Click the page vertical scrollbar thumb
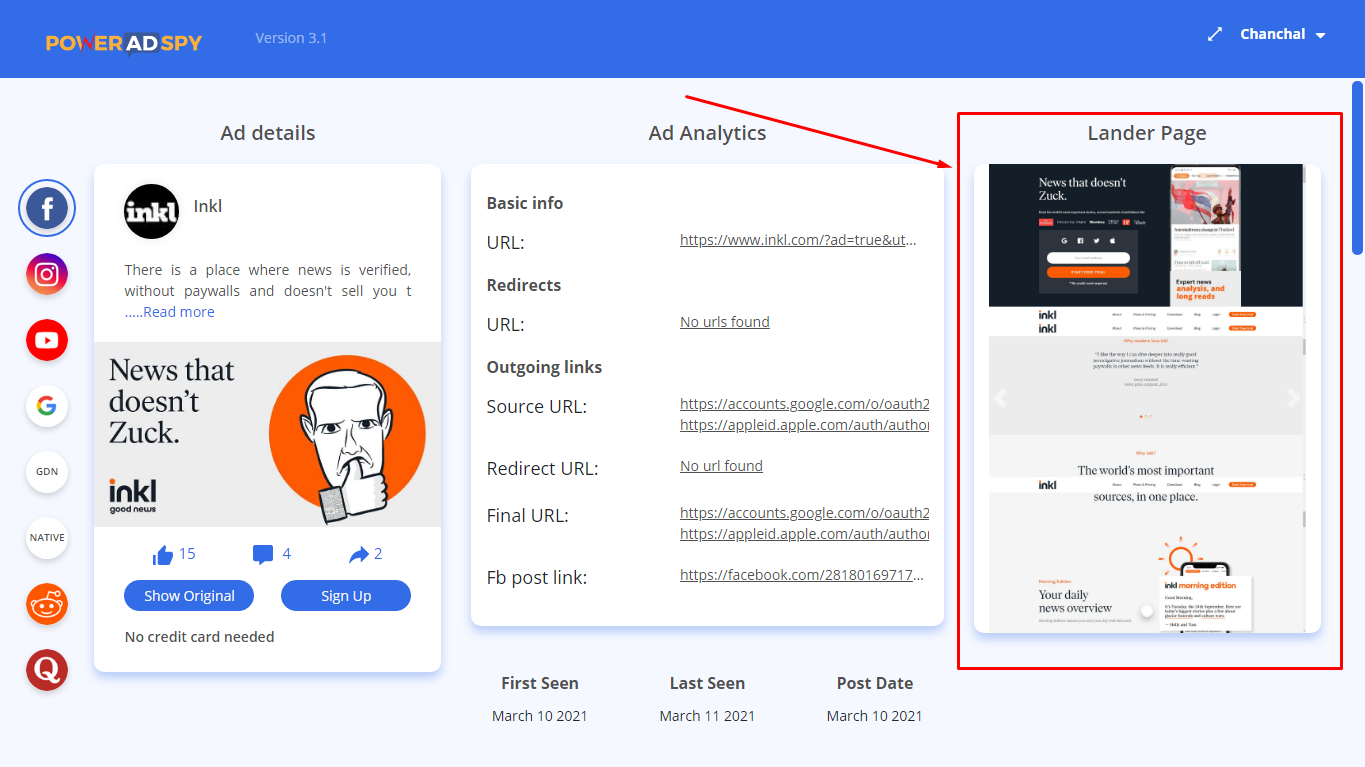The width and height of the screenshot is (1365, 767). [x=1357, y=168]
